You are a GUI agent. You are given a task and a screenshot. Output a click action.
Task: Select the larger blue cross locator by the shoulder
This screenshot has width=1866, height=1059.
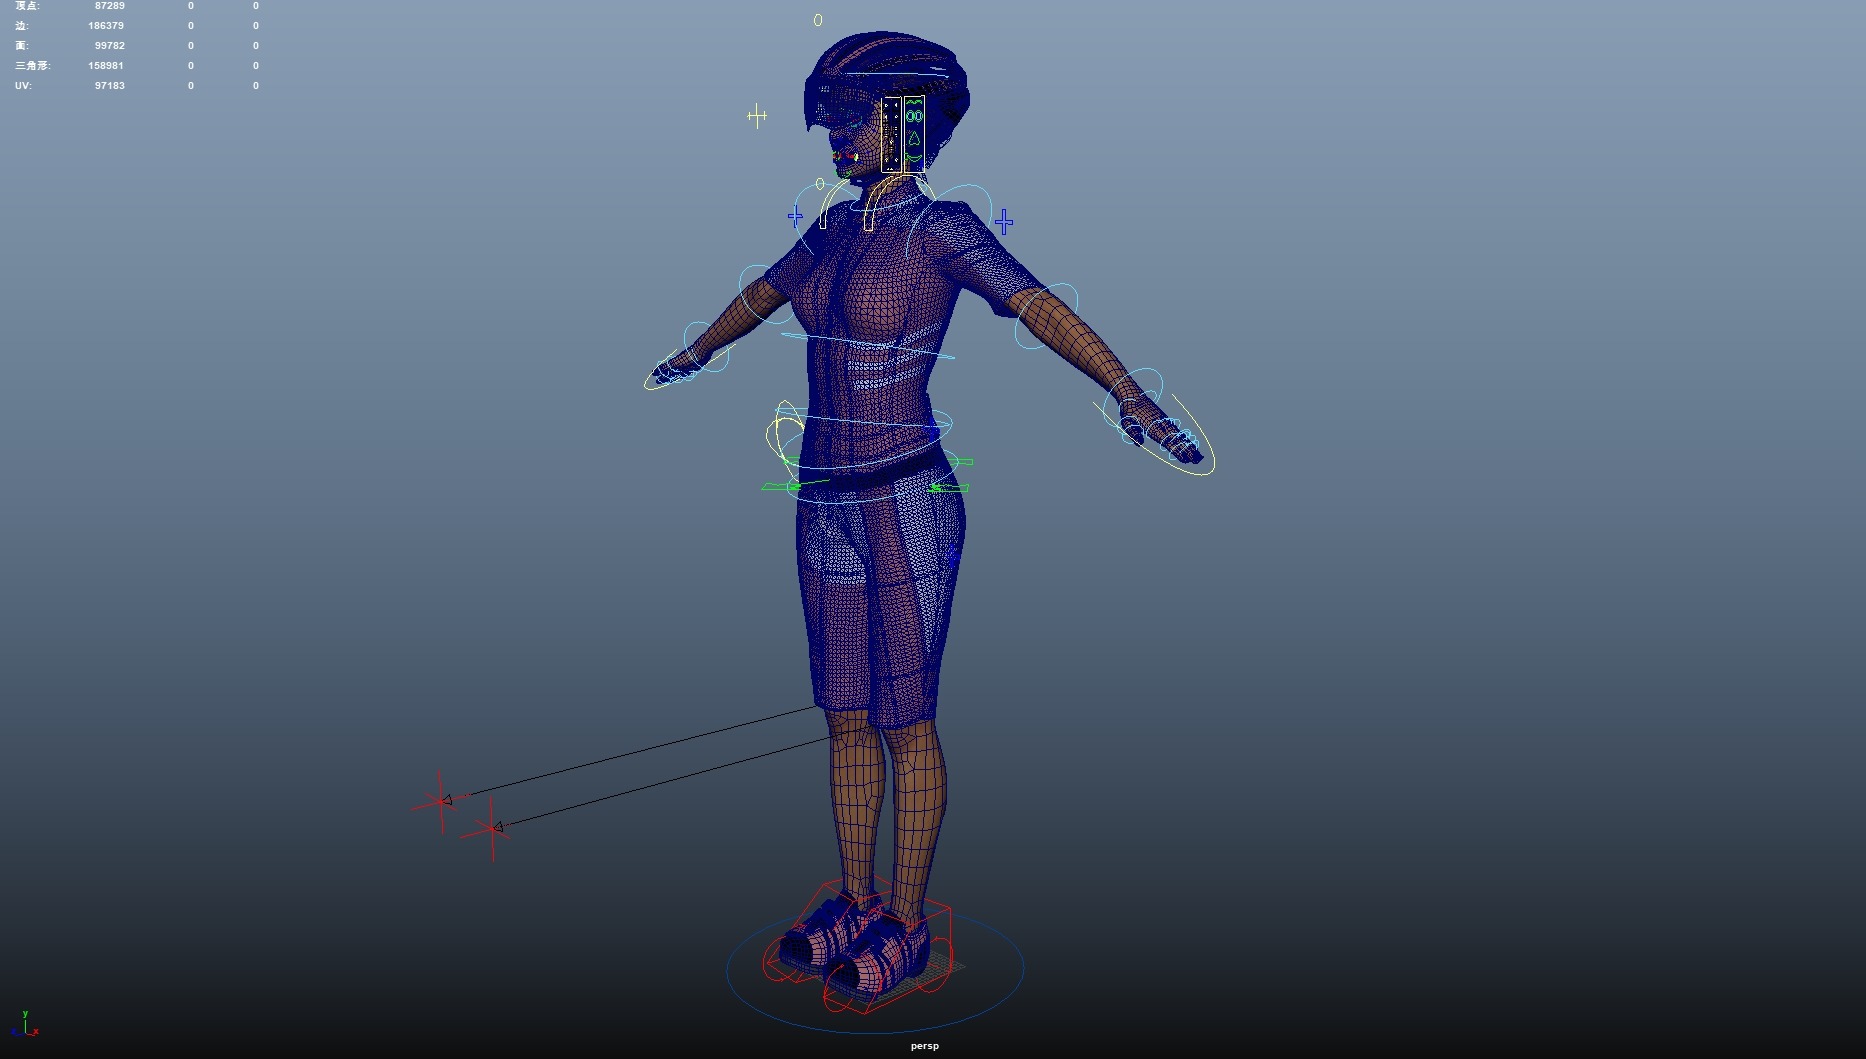1004,222
